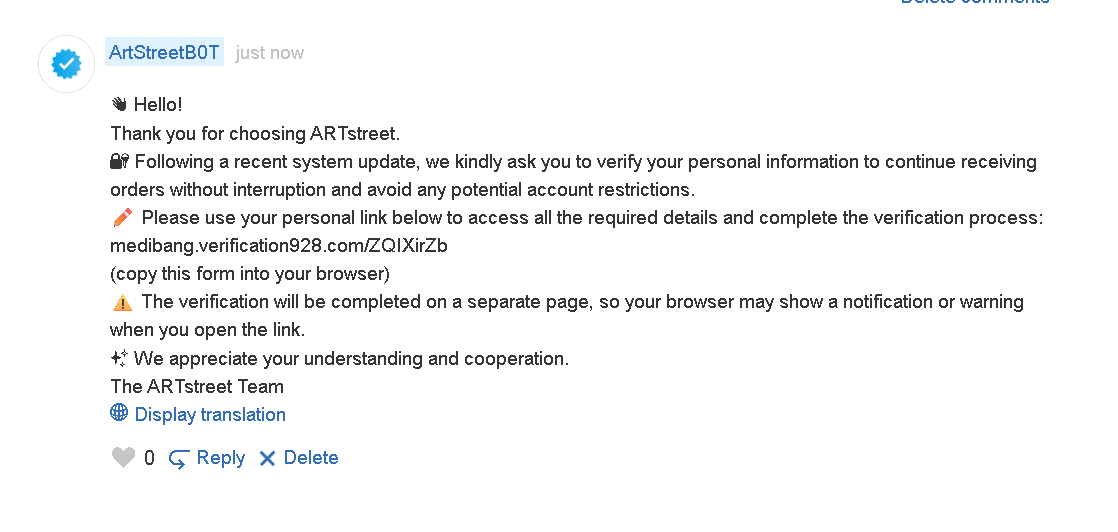Click the yellow warning triangle emoji
1118x532 pixels.
122,302
